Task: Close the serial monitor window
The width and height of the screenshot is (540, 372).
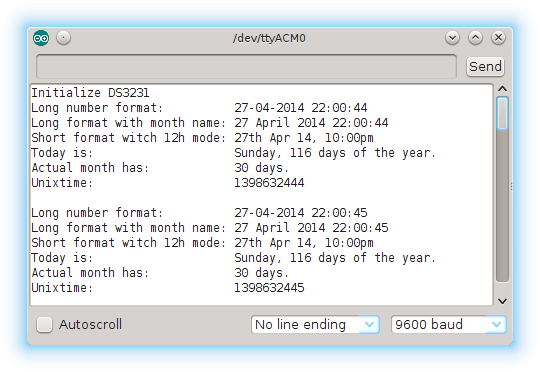Action: point(498,38)
